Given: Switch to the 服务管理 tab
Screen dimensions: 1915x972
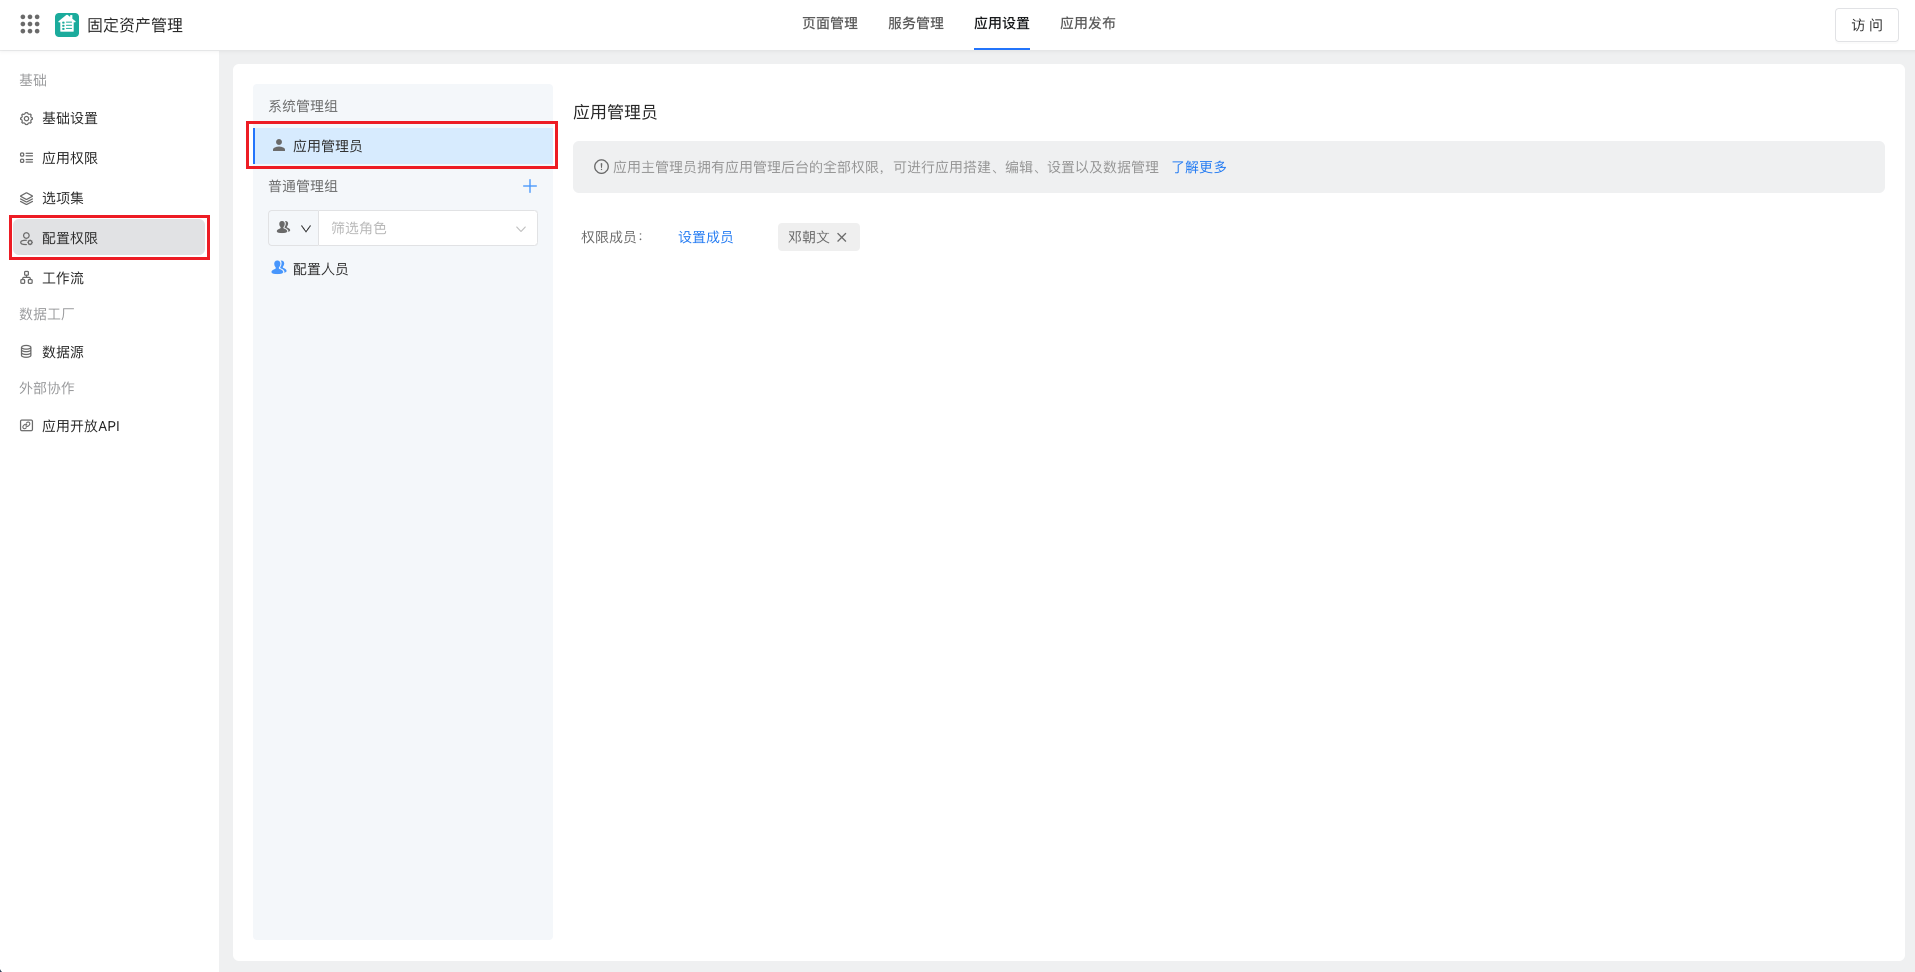Looking at the screenshot, I should tap(915, 23).
